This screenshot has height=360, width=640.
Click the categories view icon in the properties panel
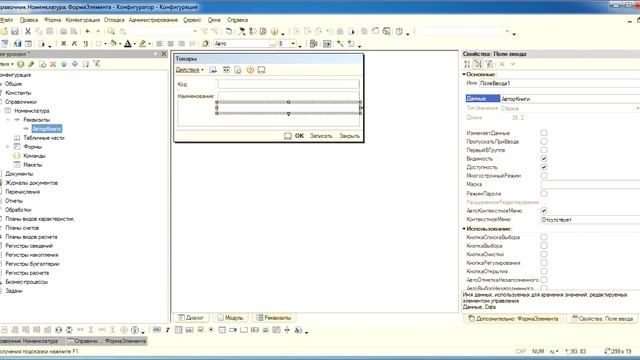[x=478, y=64]
